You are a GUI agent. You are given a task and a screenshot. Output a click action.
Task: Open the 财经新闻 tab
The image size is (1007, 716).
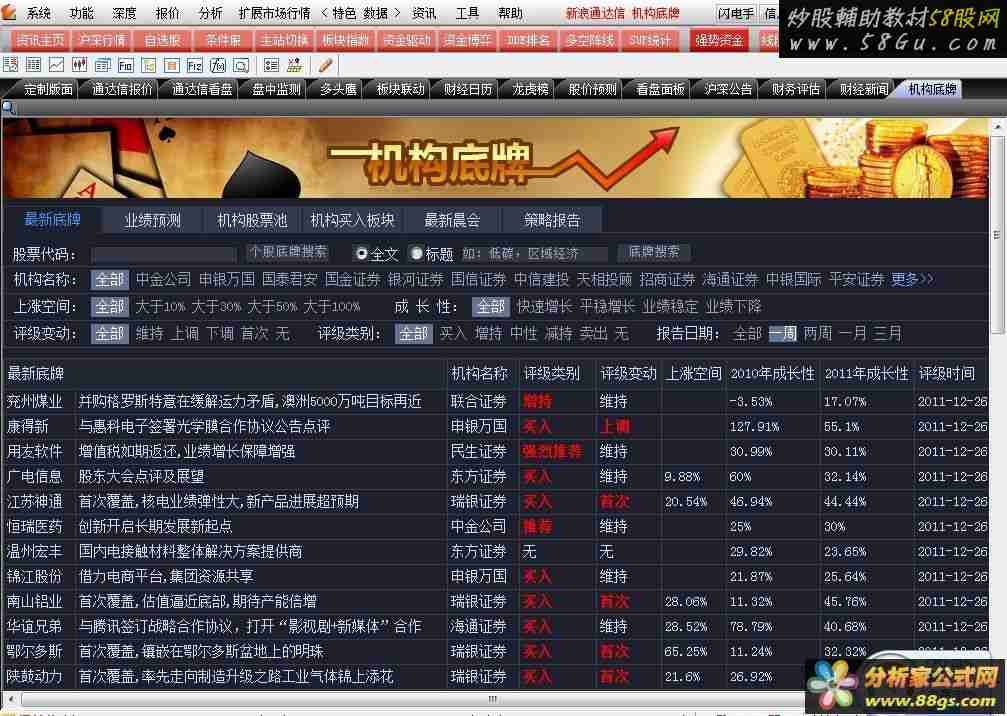[864, 89]
